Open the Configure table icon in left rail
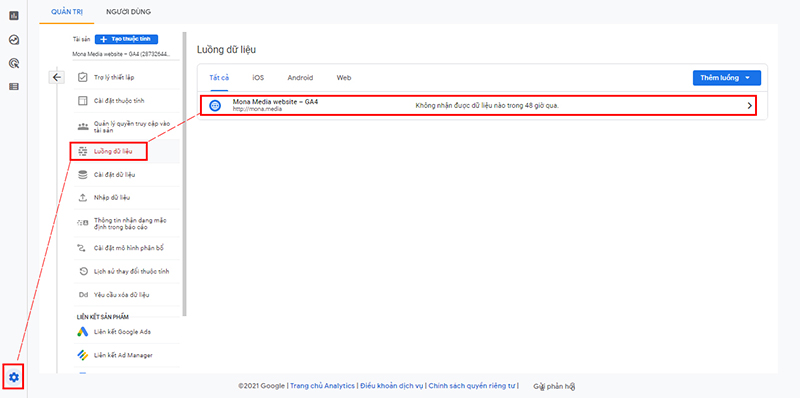The width and height of the screenshot is (800, 398). click(14, 87)
